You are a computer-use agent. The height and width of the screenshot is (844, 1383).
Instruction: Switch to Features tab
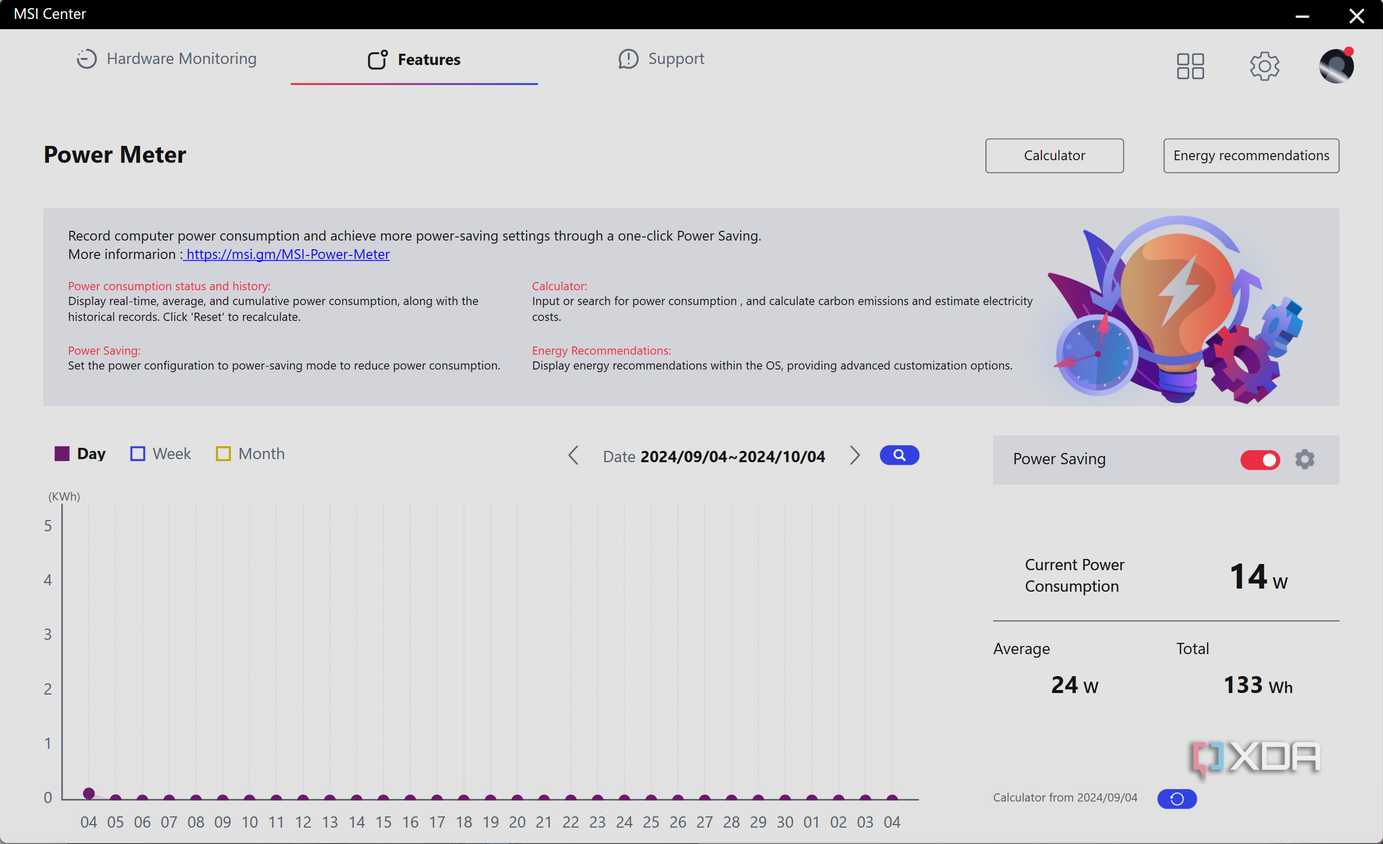(x=414, y=60)
